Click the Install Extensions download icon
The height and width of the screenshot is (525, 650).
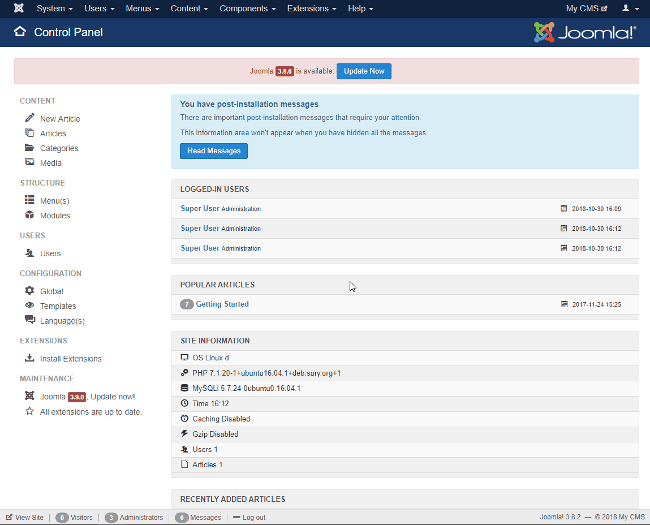click(x=29, y=358)
